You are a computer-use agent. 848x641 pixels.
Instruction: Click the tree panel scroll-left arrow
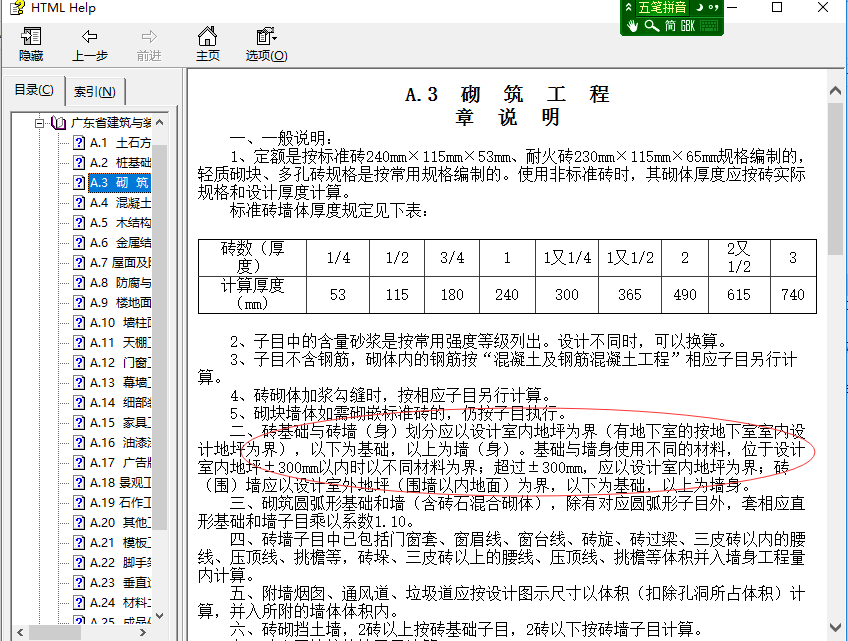[x=21, y=632]
